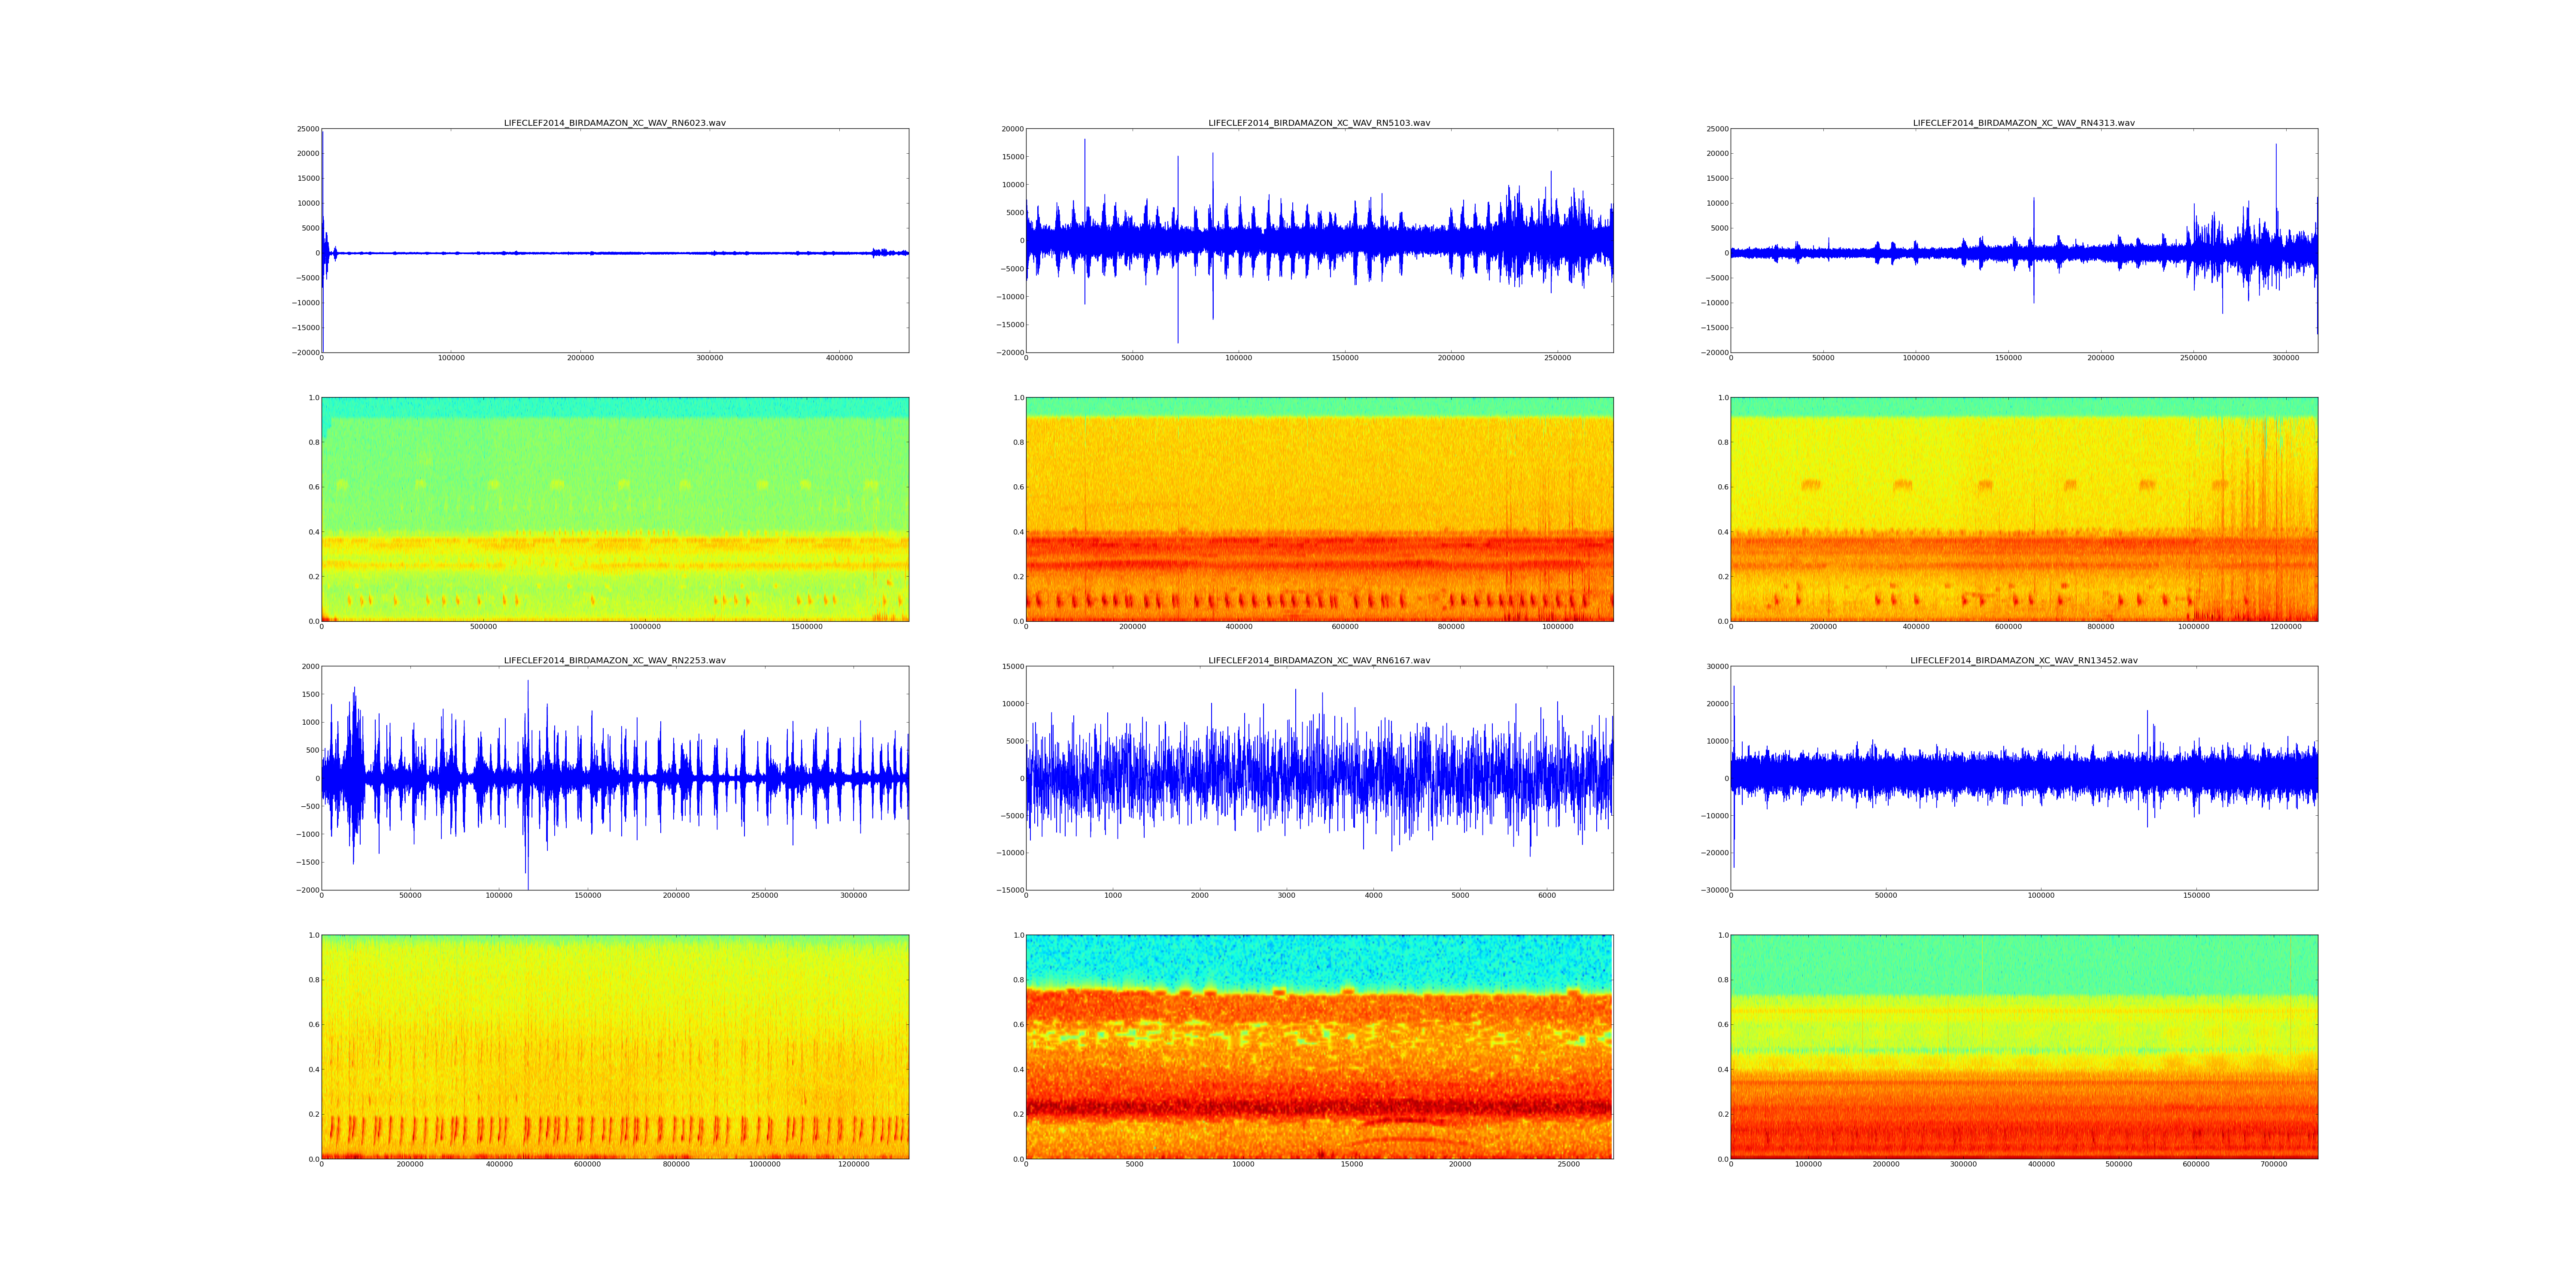Click the RN4313.wav plot title
This screenshot has width=2576, height=1288.
(x=2023, y=123)
